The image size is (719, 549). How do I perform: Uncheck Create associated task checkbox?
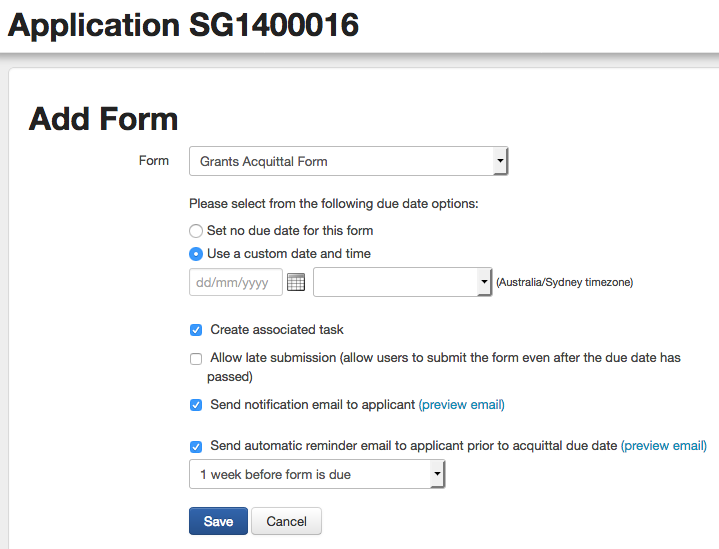[x=196, y=330]
